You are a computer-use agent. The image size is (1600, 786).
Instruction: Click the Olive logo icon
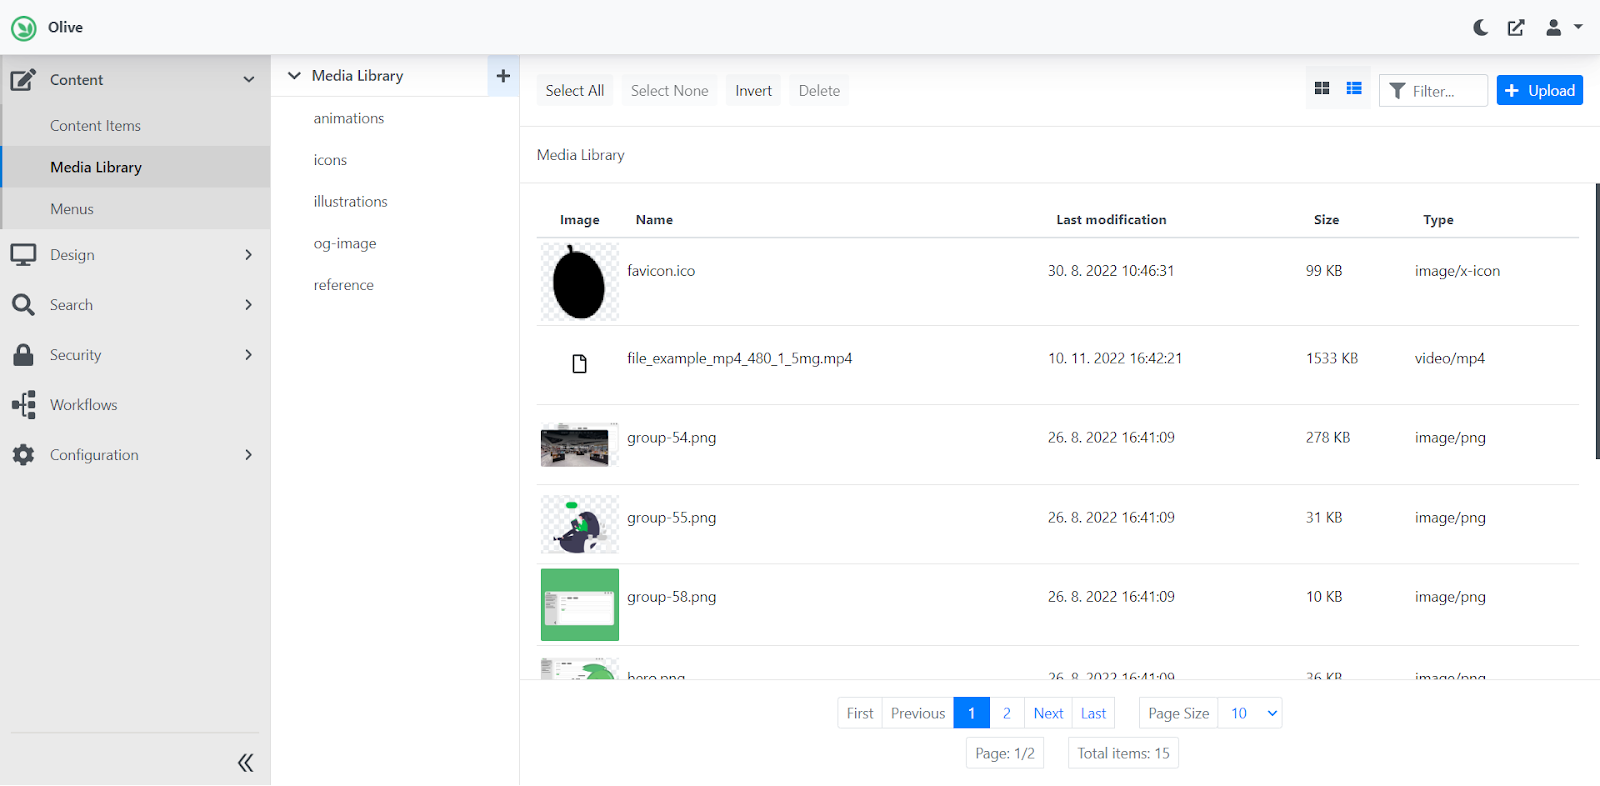[24, 28]
